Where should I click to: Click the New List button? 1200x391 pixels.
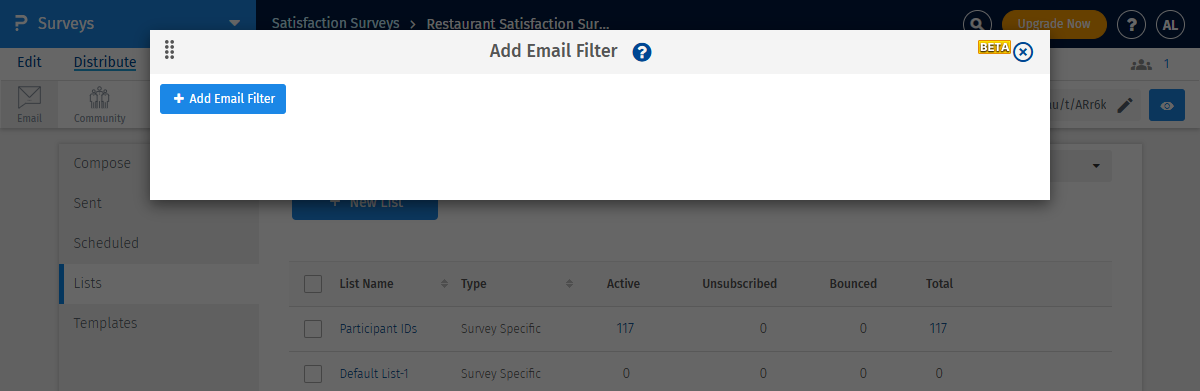click(365, 203)
